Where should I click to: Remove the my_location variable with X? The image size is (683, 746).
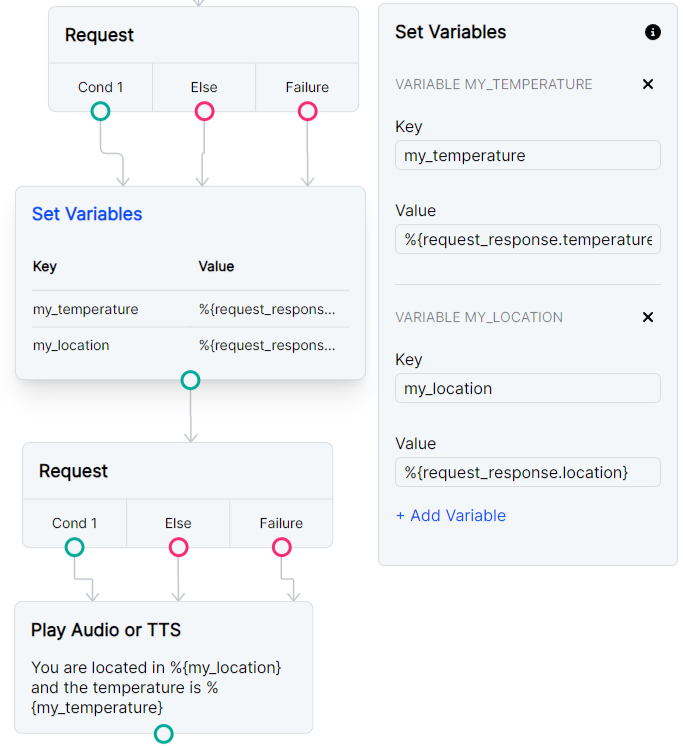tap(647, 317)
